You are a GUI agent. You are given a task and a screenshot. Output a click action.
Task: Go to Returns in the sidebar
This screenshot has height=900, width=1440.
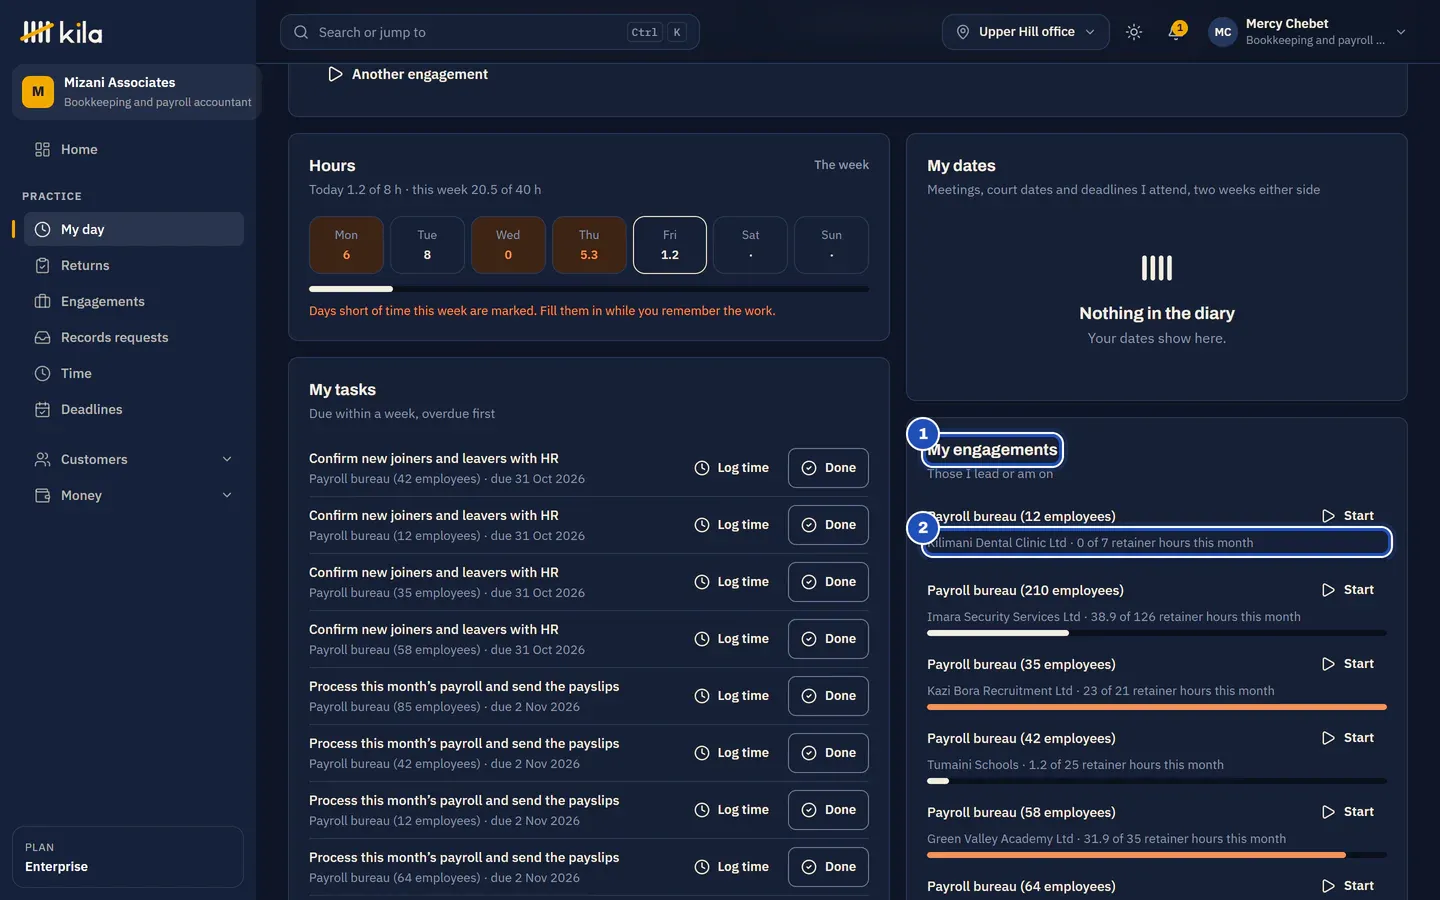(134, 265)
